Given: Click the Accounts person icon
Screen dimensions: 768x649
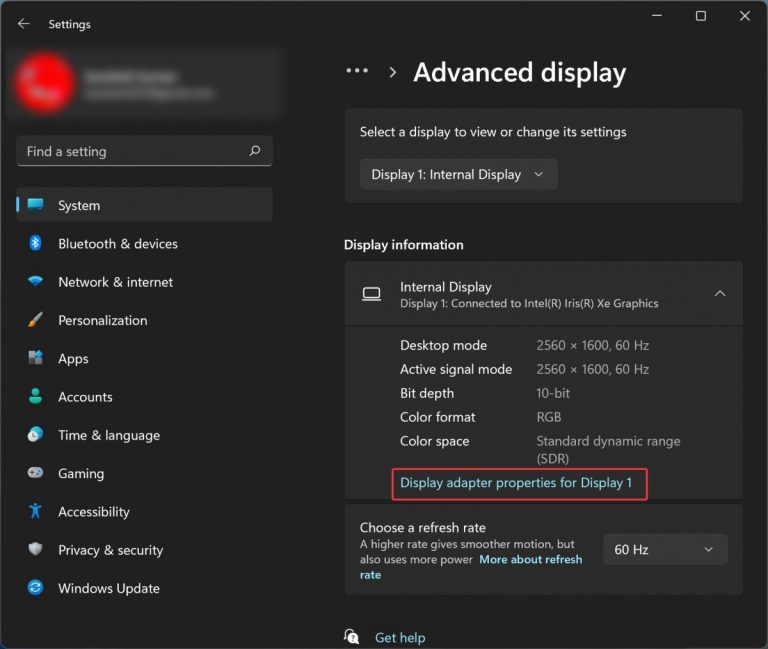Looking at the screenshot, I should (35, 397).
